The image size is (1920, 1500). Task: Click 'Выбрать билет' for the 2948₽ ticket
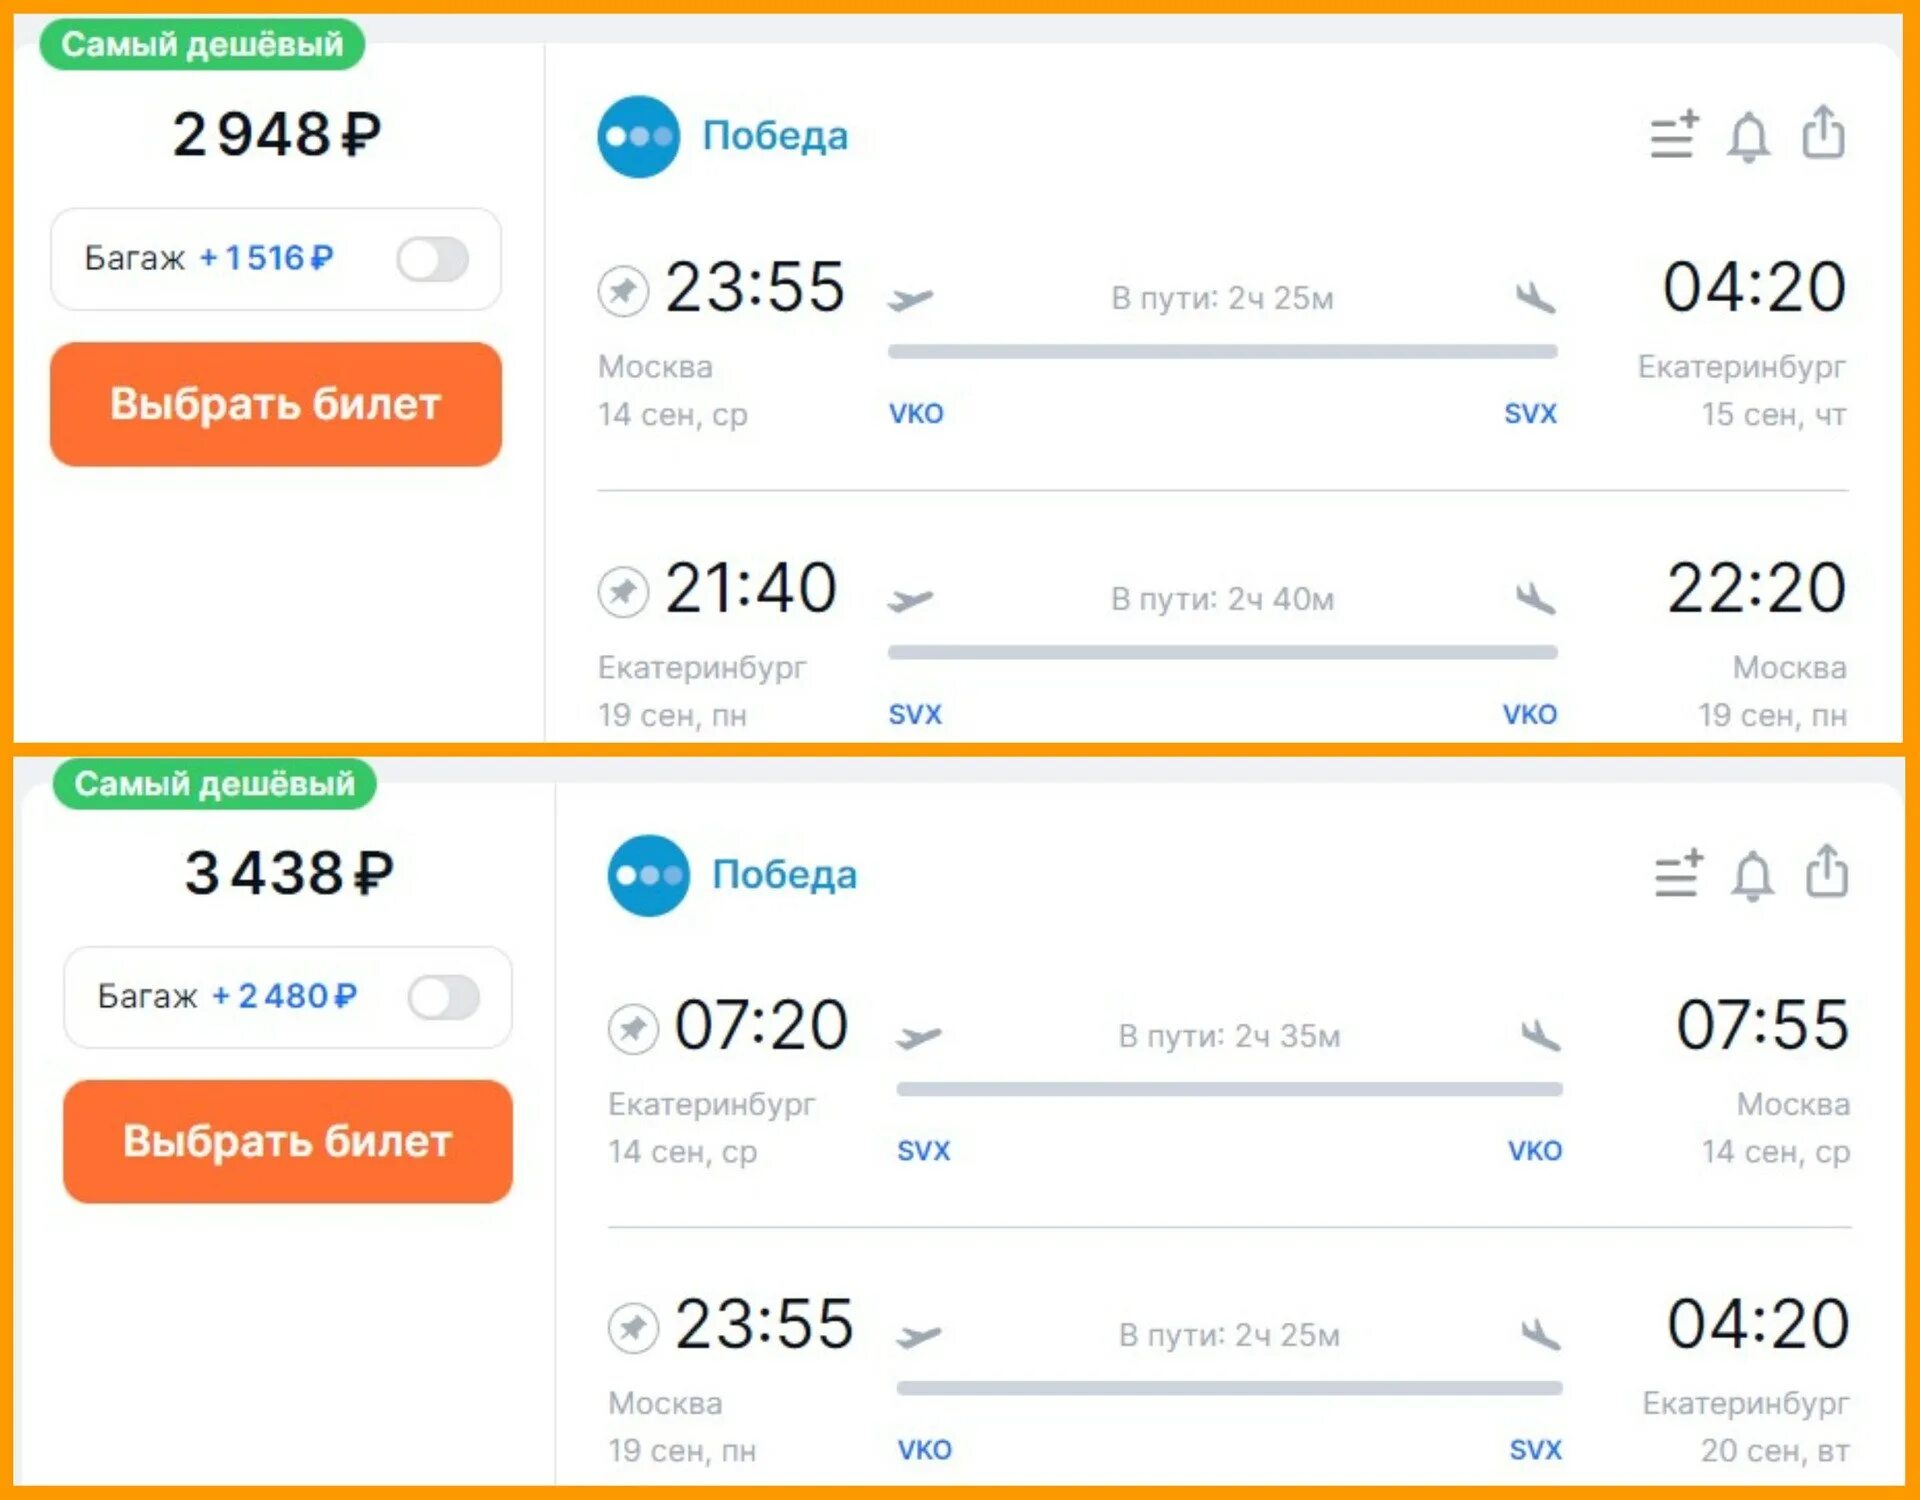click(276, 404)
